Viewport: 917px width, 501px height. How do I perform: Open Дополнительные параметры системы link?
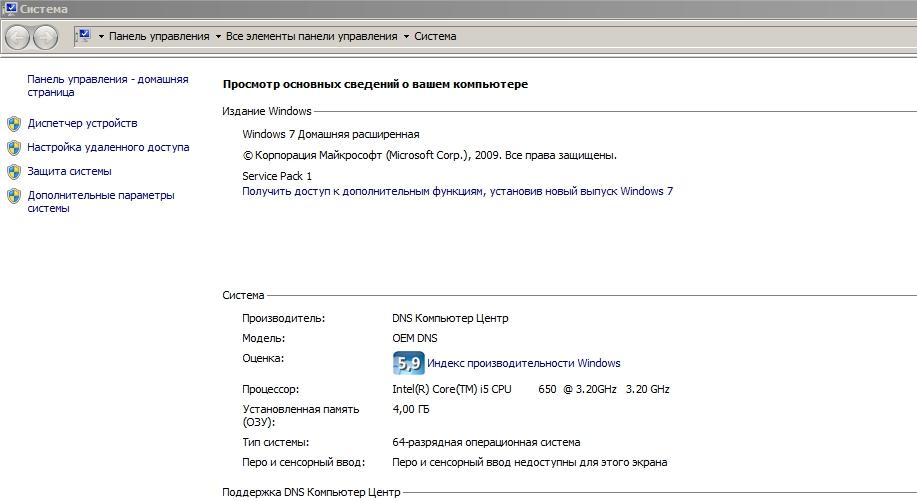tap(101, 202)
